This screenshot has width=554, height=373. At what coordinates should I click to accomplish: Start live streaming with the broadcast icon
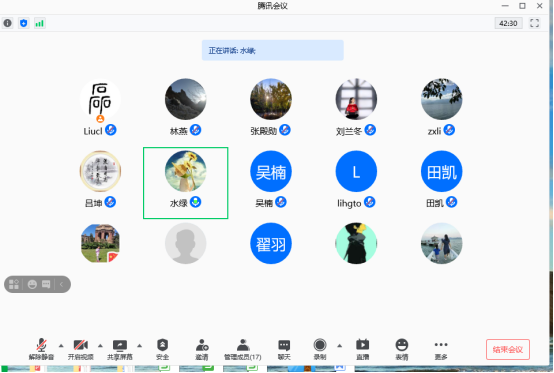coord(363,349)
